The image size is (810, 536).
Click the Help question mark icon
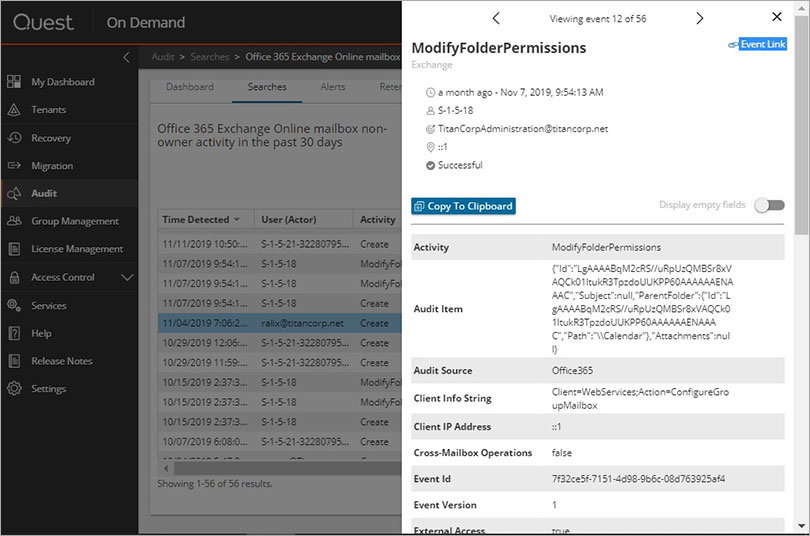coord(14,333)
